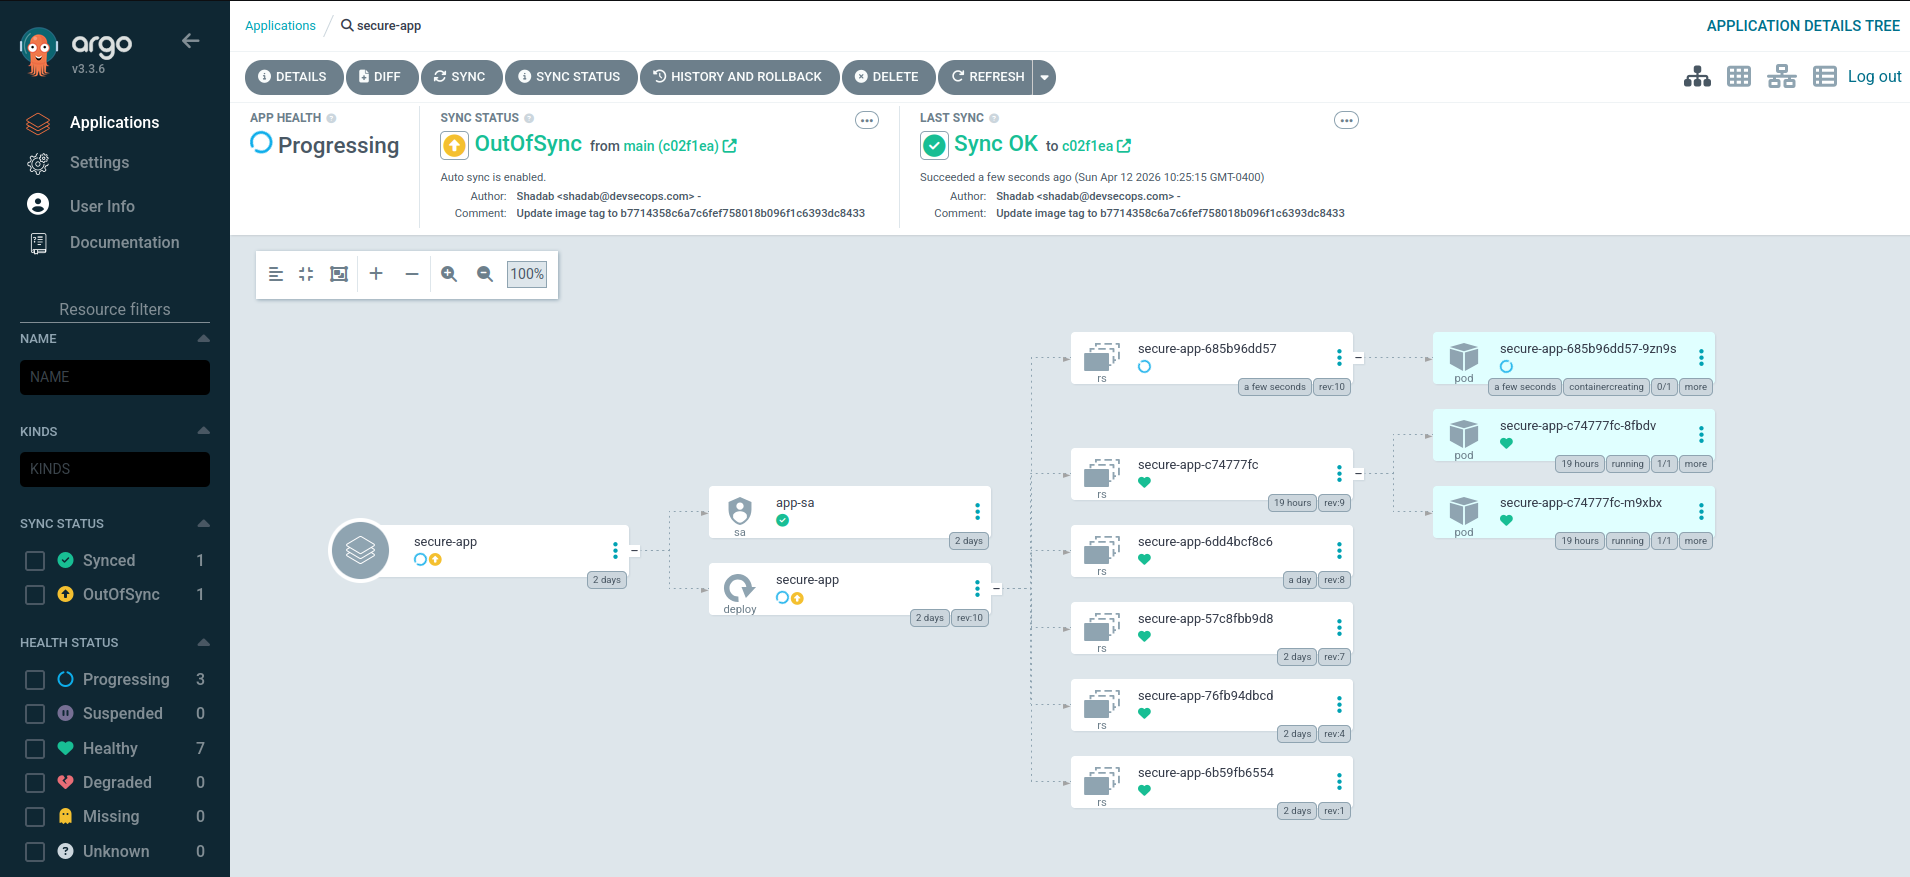
Task: Collapse the NAME filter section
Action: [203, 339]
